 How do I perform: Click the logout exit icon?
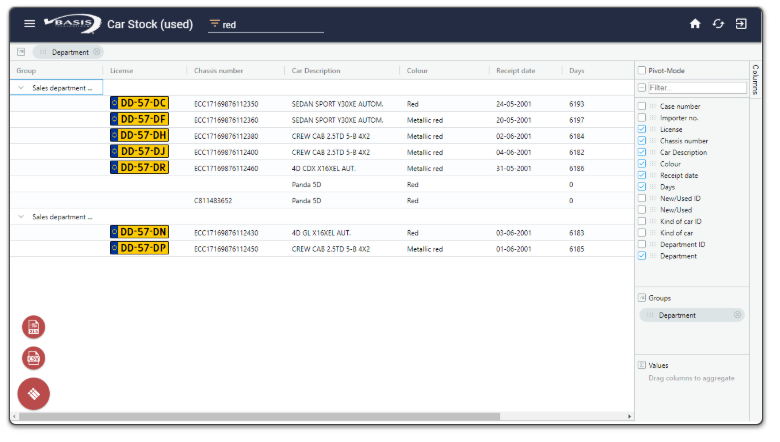(741, 24)
